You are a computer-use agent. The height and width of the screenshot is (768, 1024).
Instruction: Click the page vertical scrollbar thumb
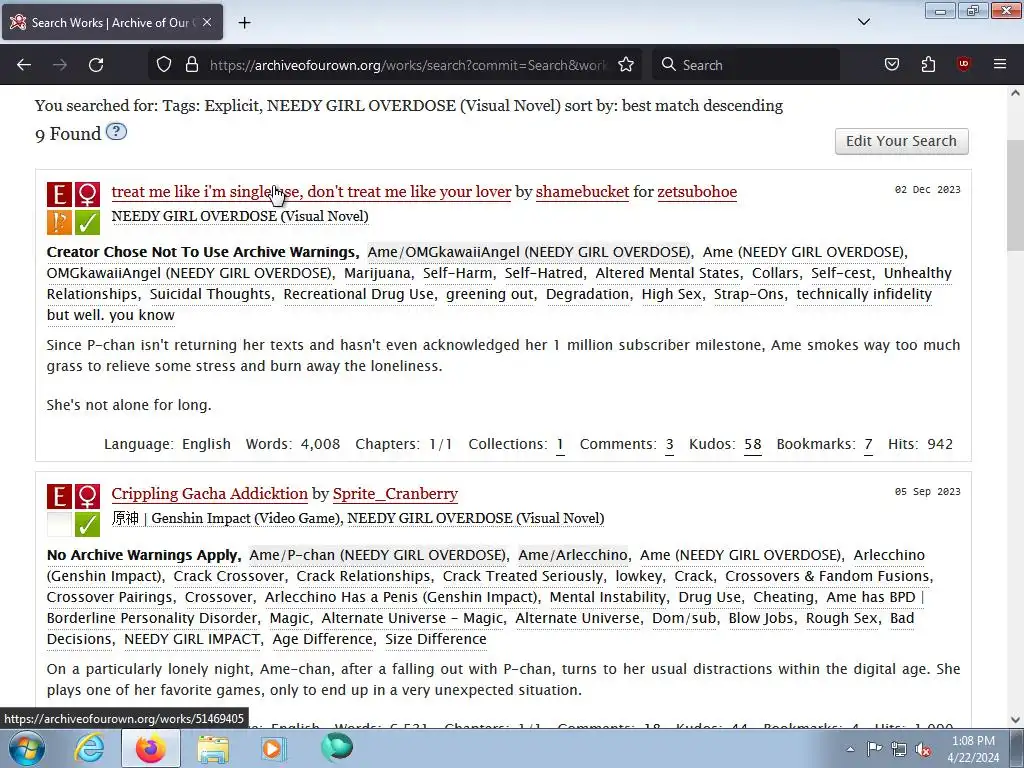[x=1016, y=195]
